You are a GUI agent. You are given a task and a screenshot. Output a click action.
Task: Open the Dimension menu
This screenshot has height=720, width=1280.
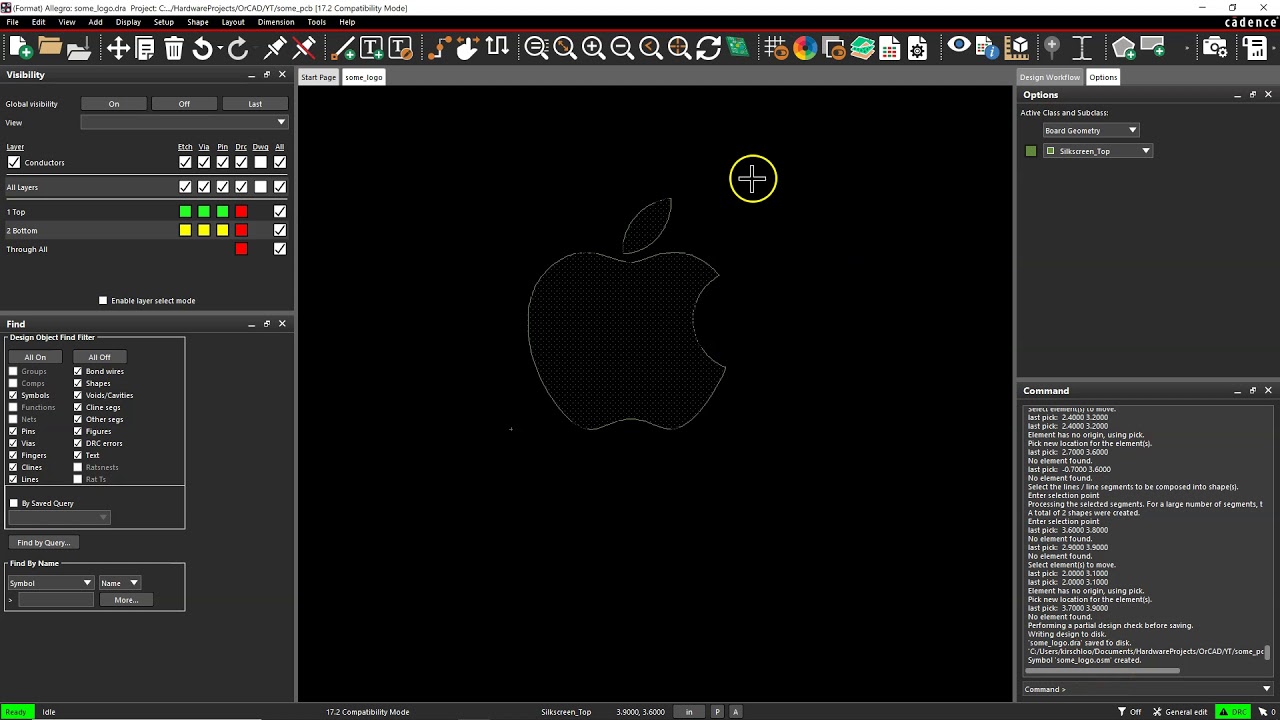[x=276, y=22]
